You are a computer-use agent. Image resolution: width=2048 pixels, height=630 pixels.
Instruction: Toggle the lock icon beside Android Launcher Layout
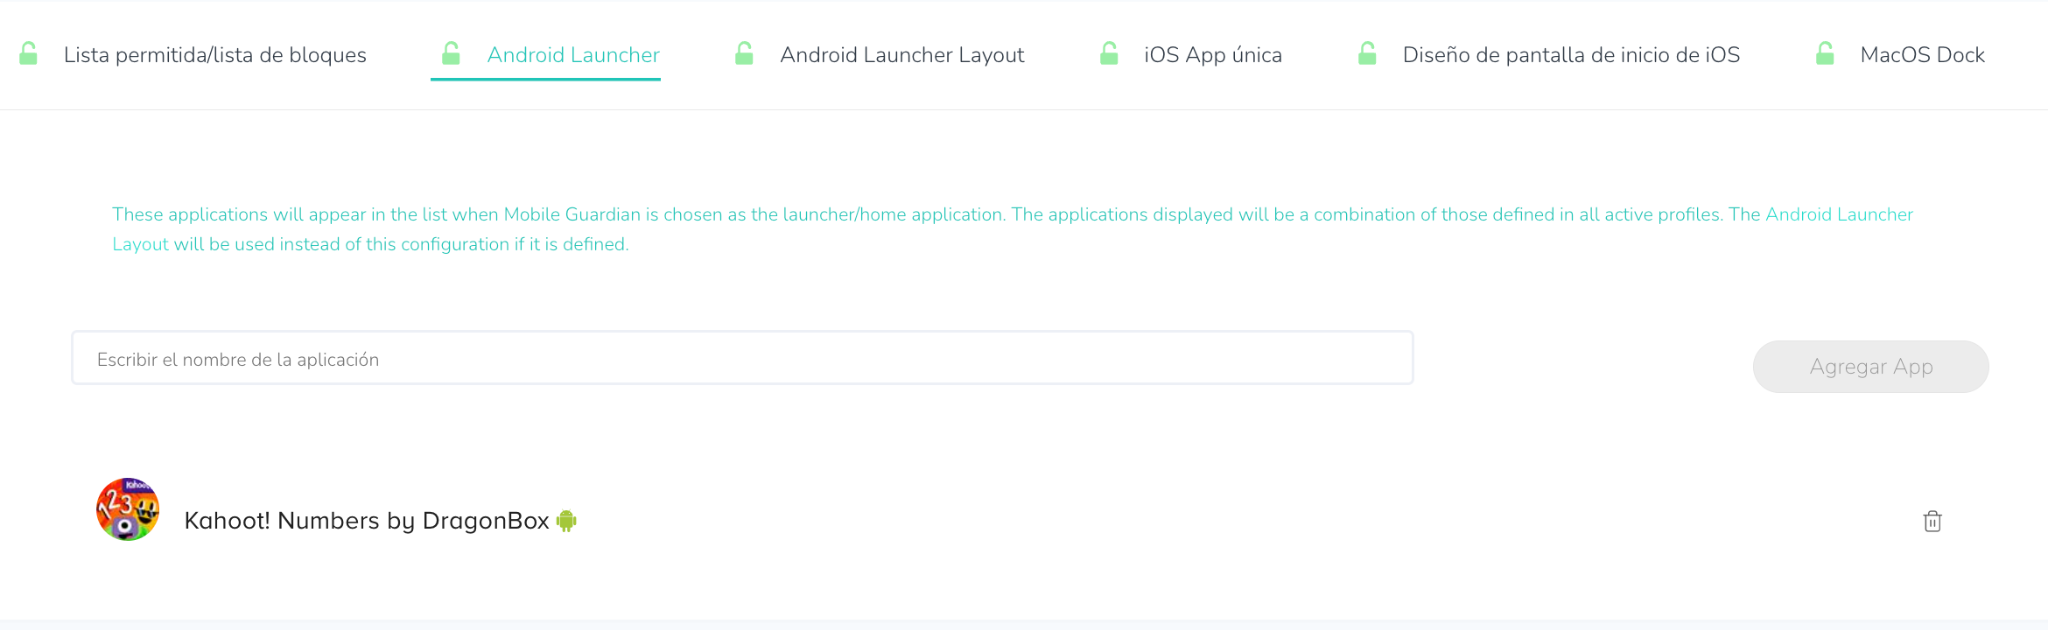coord(744,54)
